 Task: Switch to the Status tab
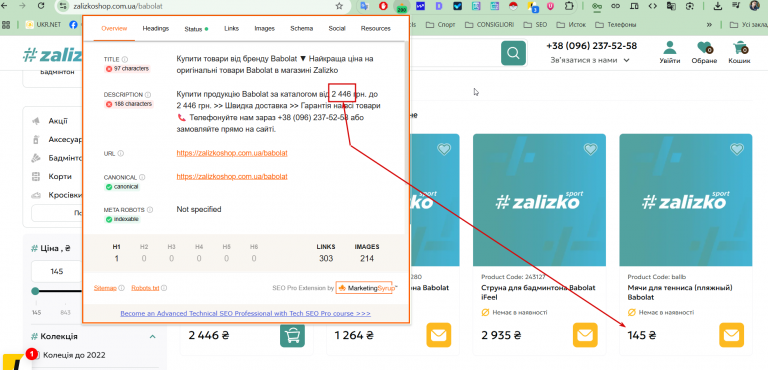click(196, 29)
